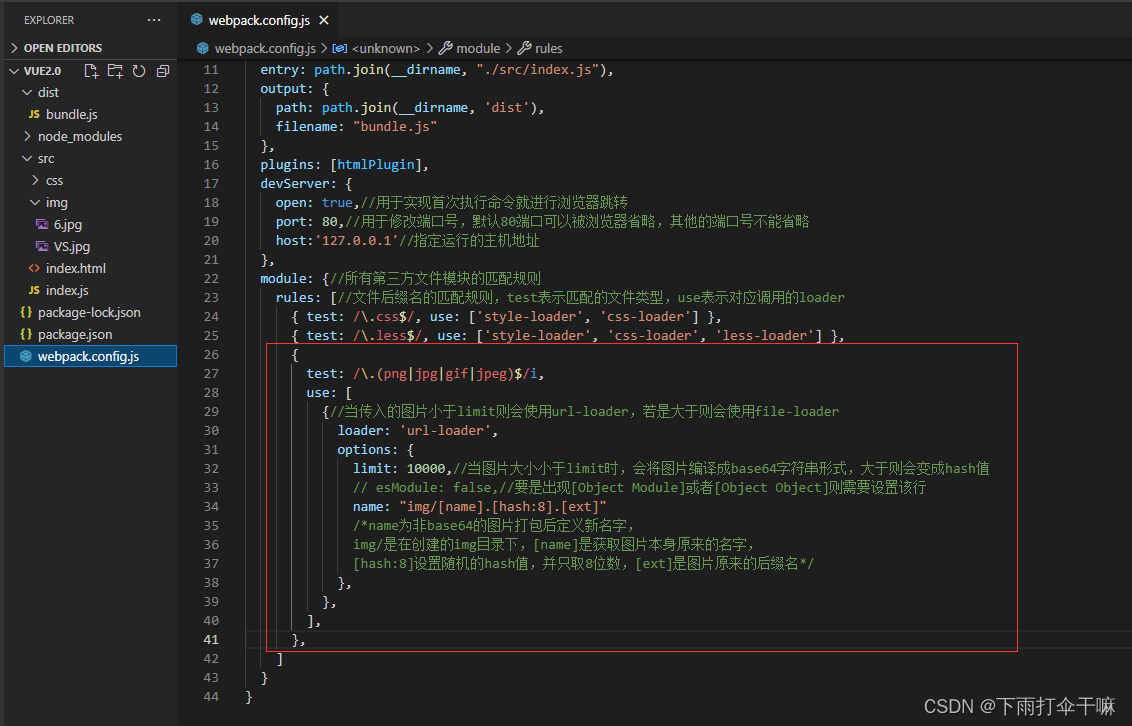This screenshot has height=726, width=1132.
Task: Click the module breadcrumb segment
Action: point(478,48)
